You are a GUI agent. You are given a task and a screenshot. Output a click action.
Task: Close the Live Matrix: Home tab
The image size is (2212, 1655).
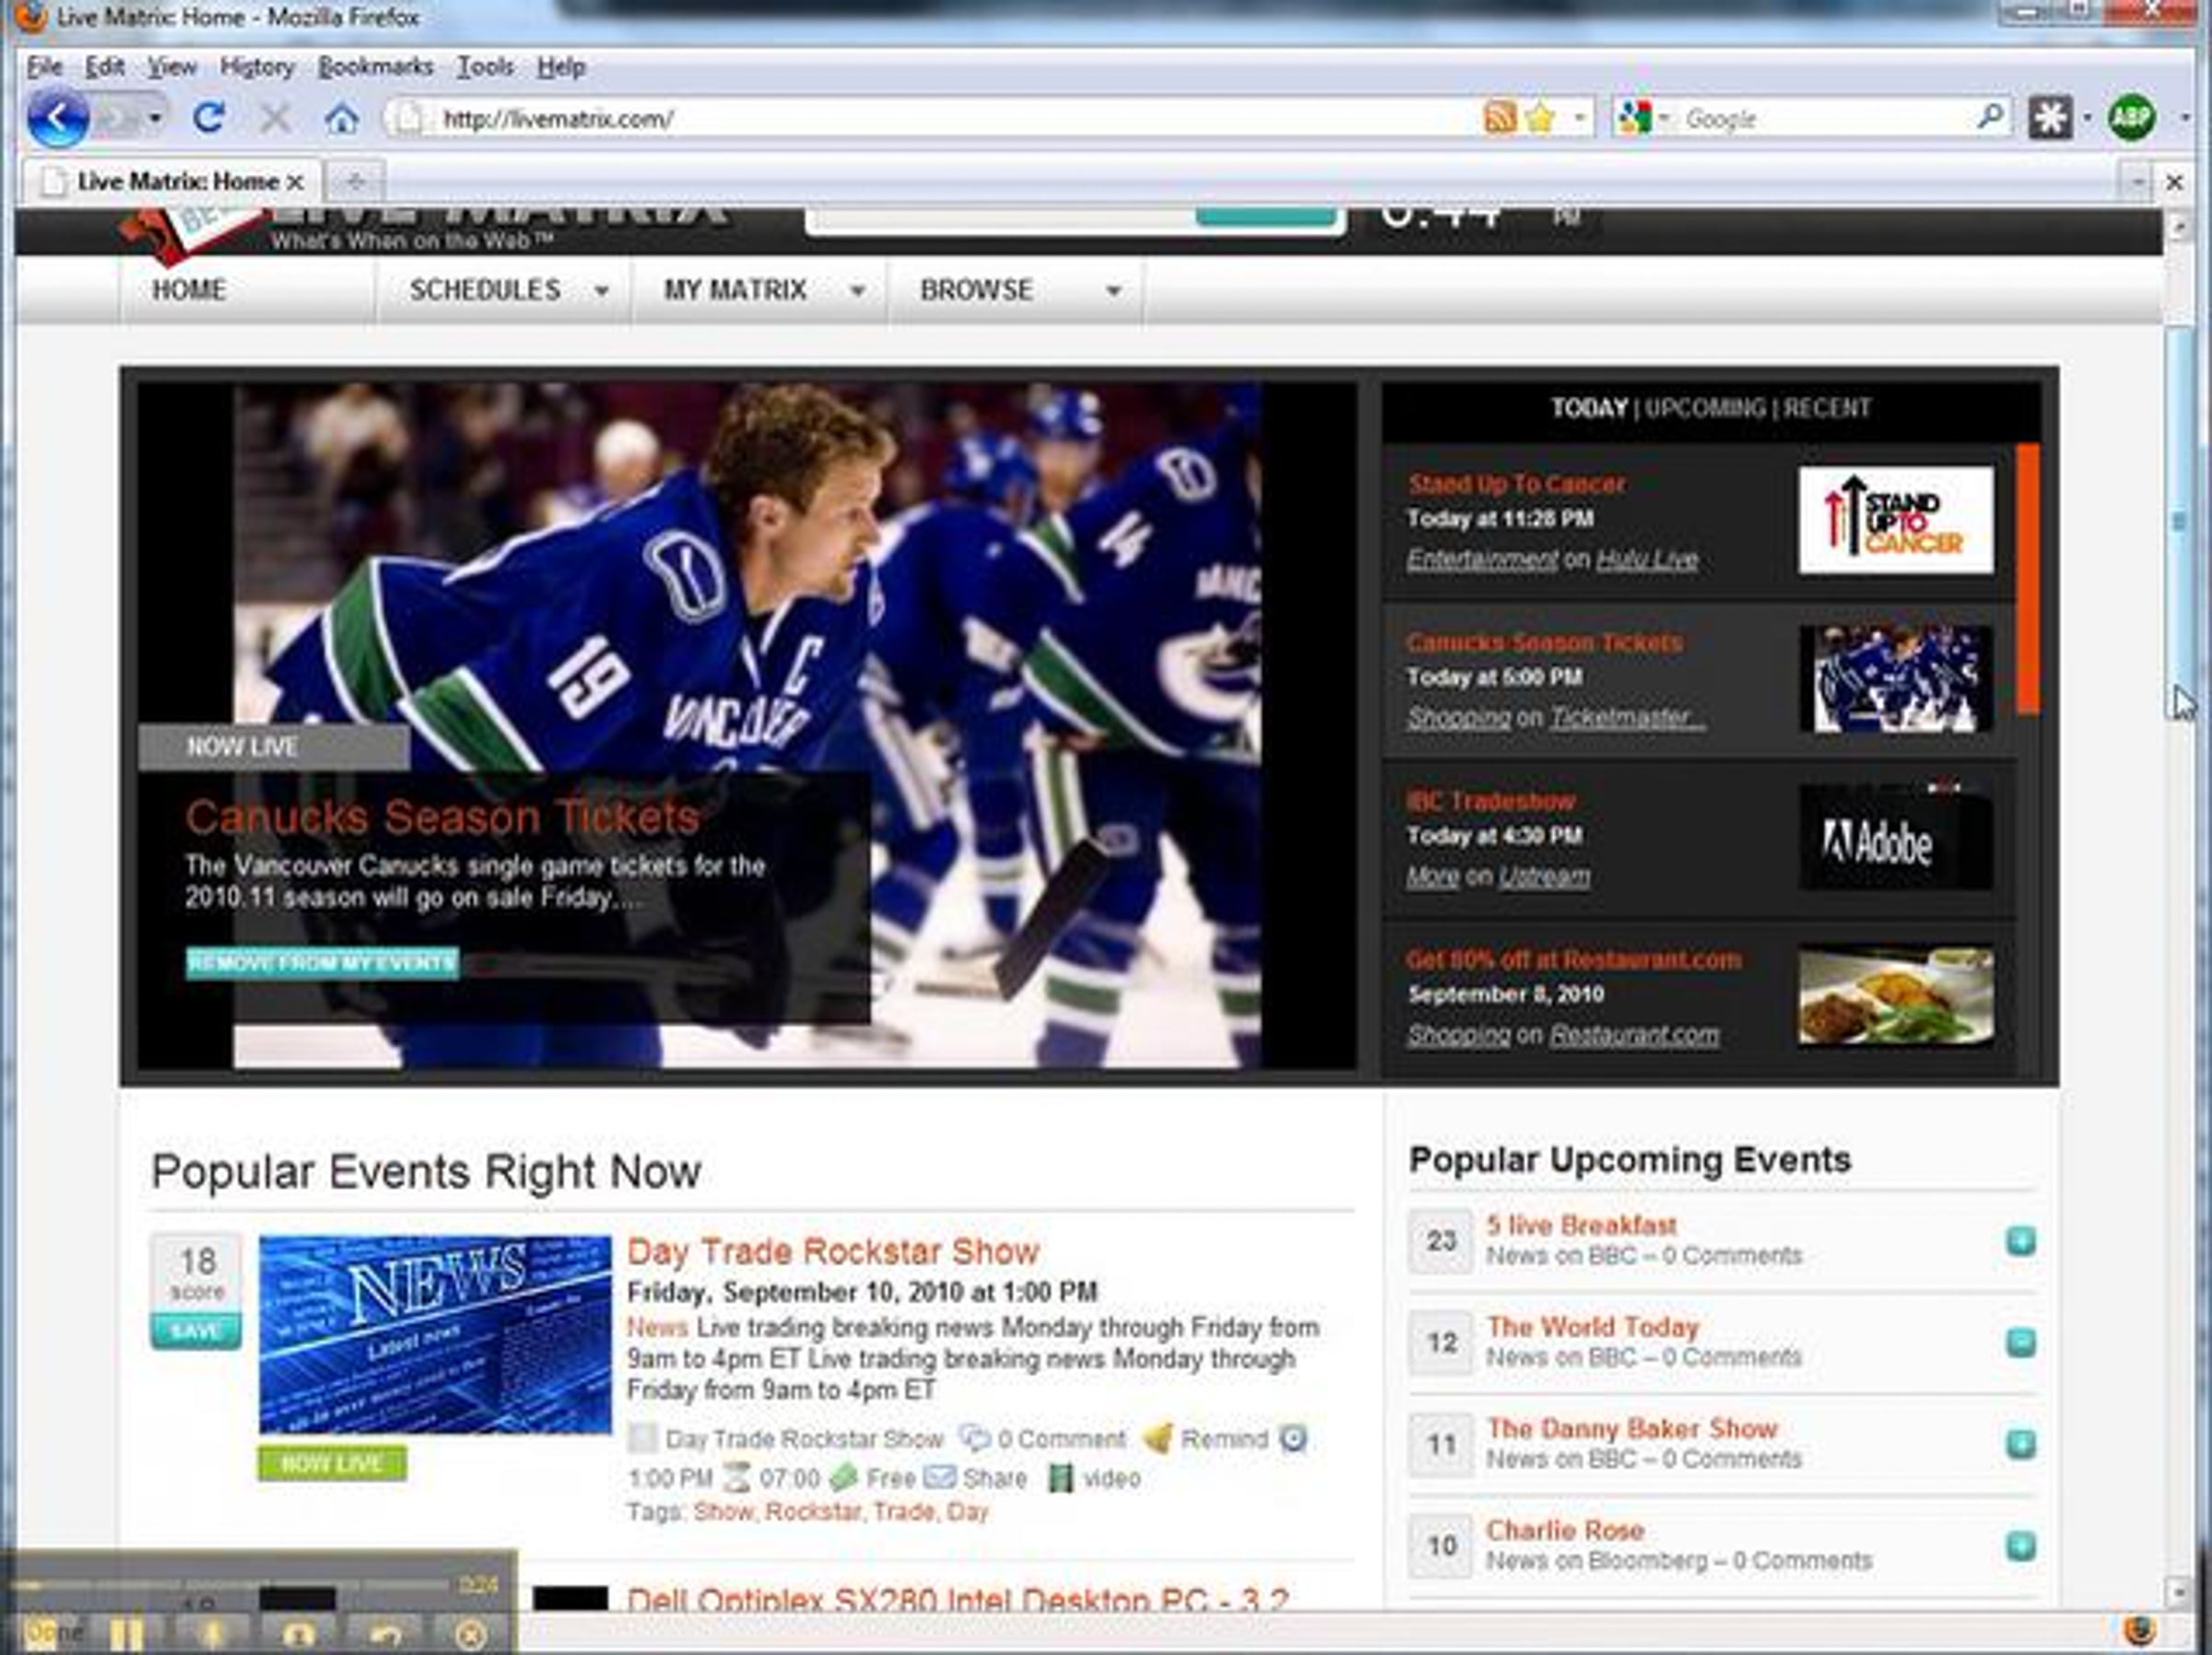pos(295,182)
